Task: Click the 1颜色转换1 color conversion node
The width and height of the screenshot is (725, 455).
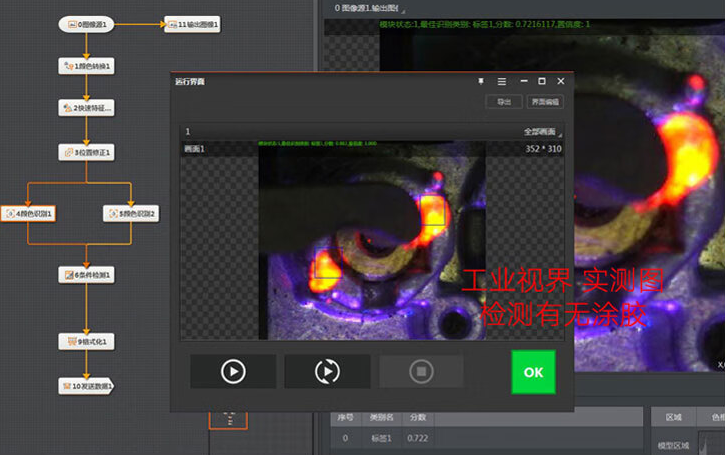Action: click(x=87, y=66)
